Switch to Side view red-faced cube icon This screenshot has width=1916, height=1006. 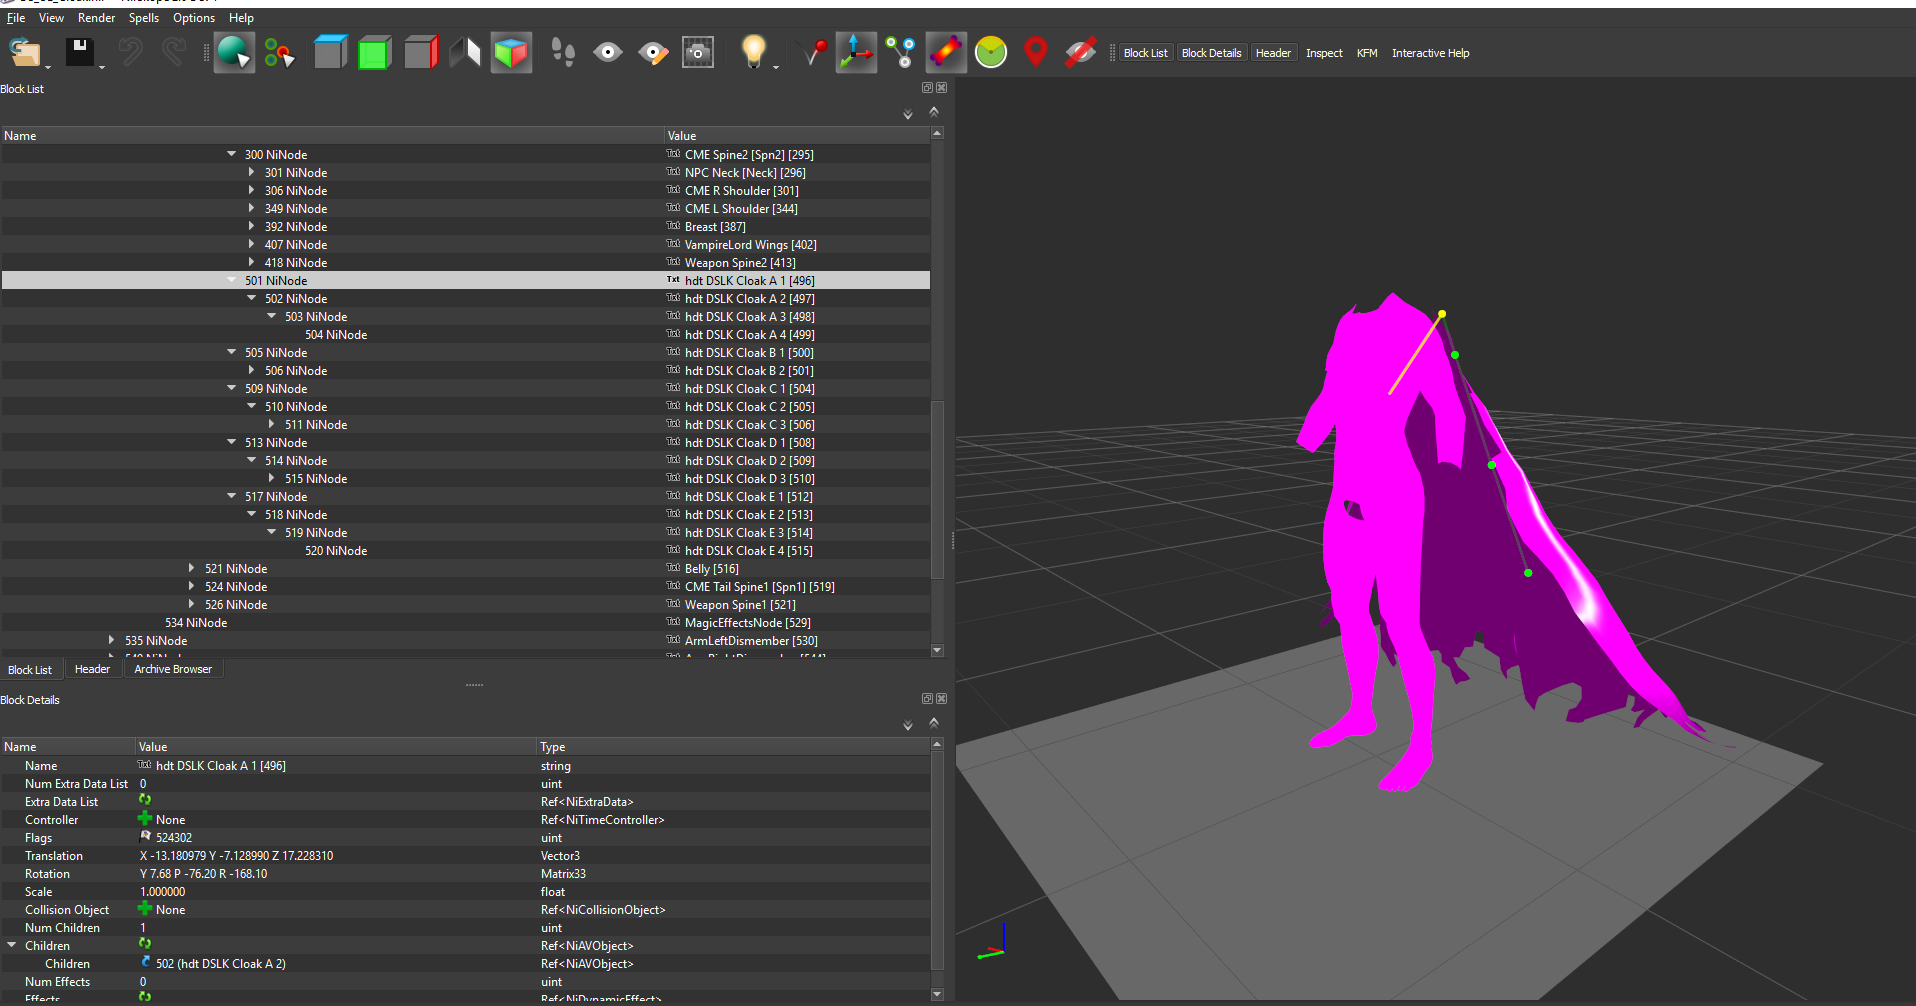click(421, 52)
